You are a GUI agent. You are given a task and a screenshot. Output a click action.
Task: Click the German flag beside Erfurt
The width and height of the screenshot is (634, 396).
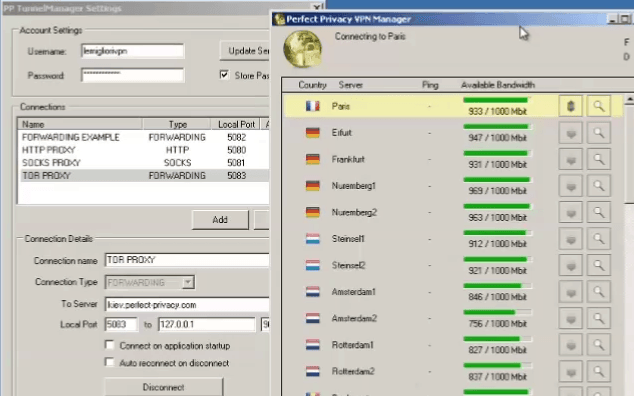coord(313,133)
